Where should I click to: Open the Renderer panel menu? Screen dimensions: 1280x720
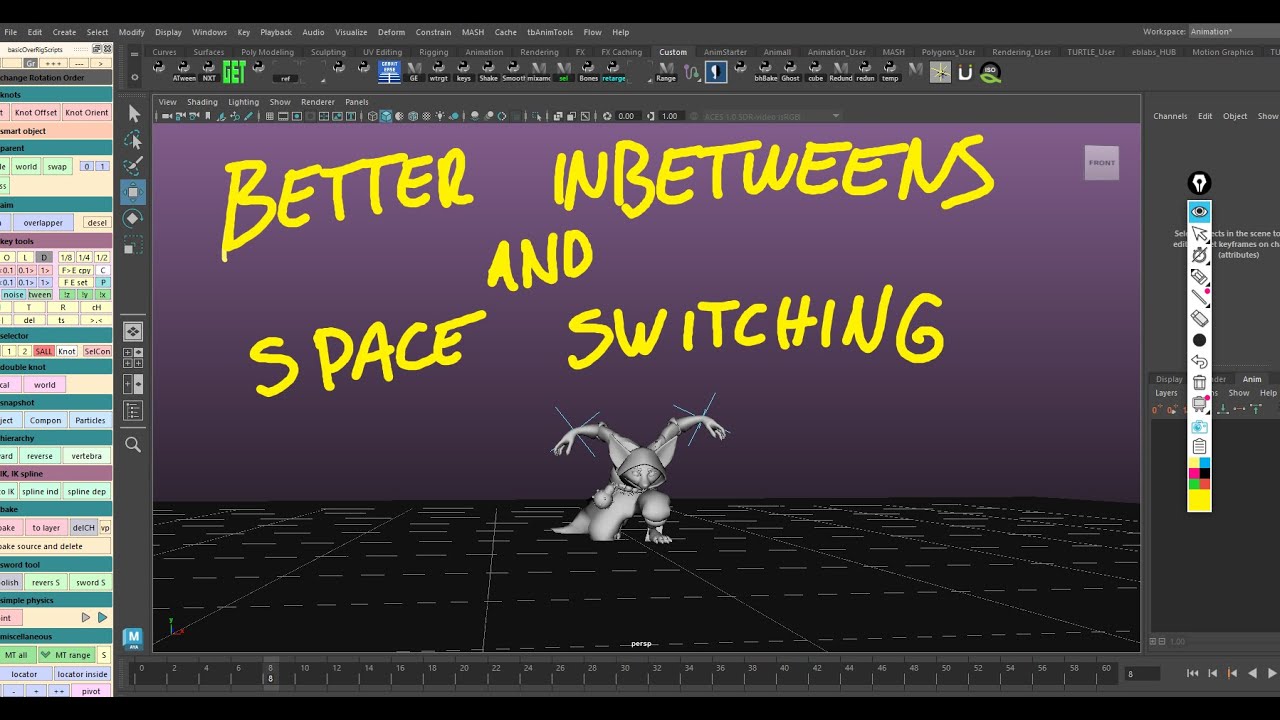(x=318, y=102)
